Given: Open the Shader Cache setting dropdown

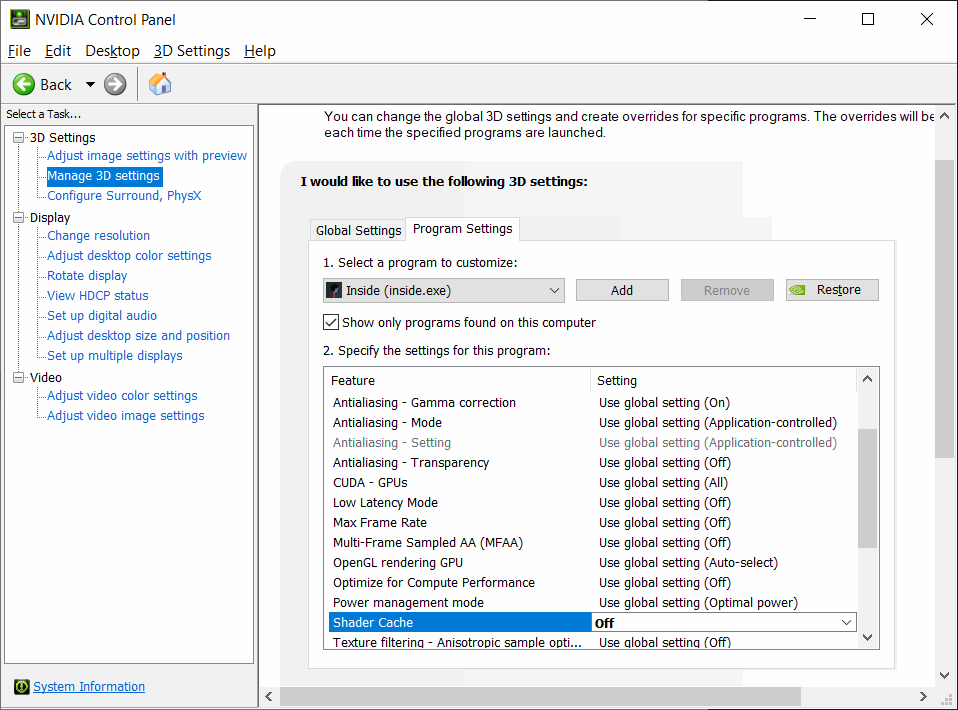Looking at the screenshot, I should (846, 623).
